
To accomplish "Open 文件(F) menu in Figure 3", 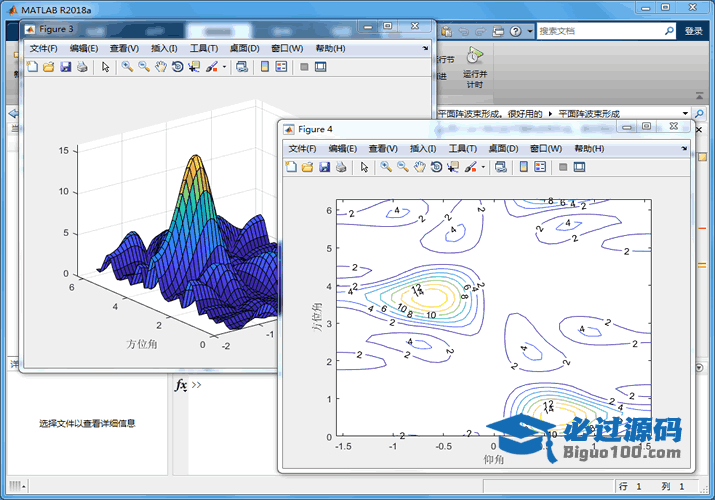I will tap(43, 48).
